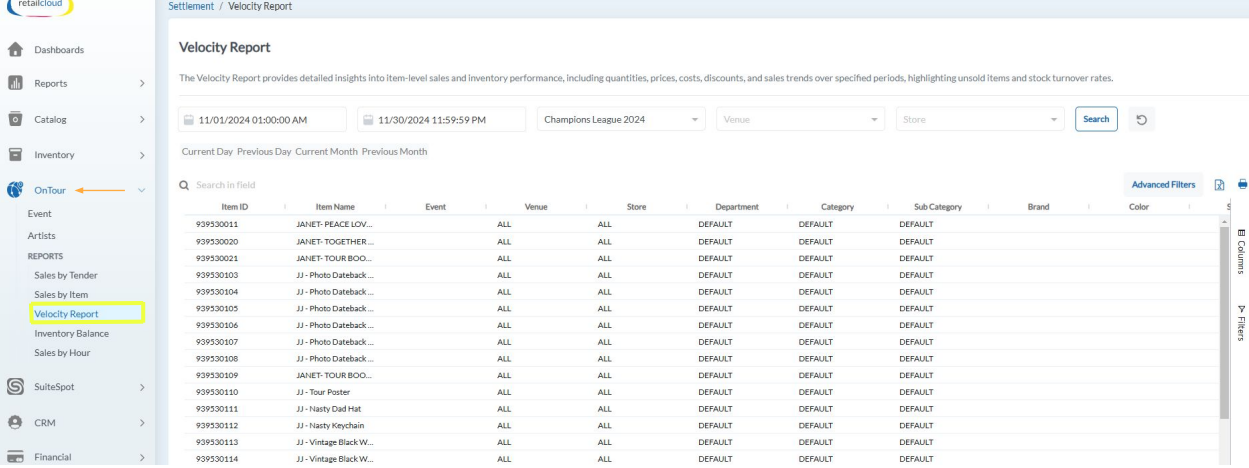Select Velocity Report in sidebar
The height and width of the screenshot is (468, 1249).
pos(66,314)
